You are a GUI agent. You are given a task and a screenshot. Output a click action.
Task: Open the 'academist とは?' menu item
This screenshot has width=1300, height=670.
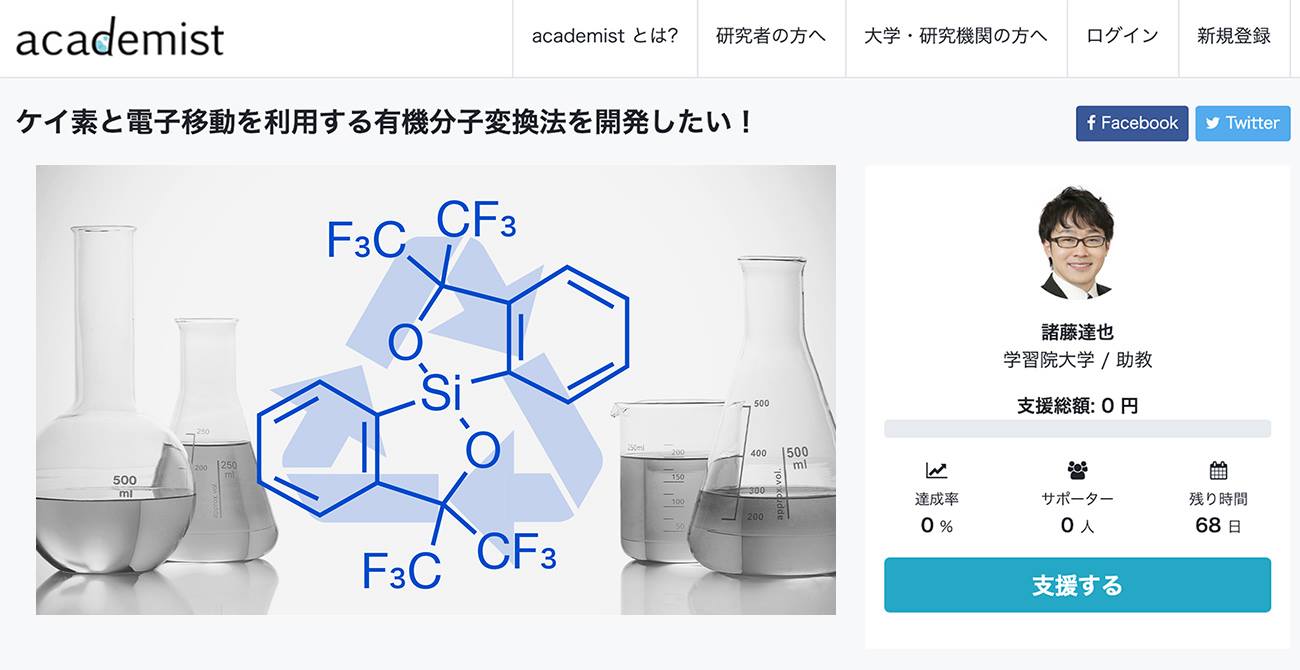[x=605, y=37]
